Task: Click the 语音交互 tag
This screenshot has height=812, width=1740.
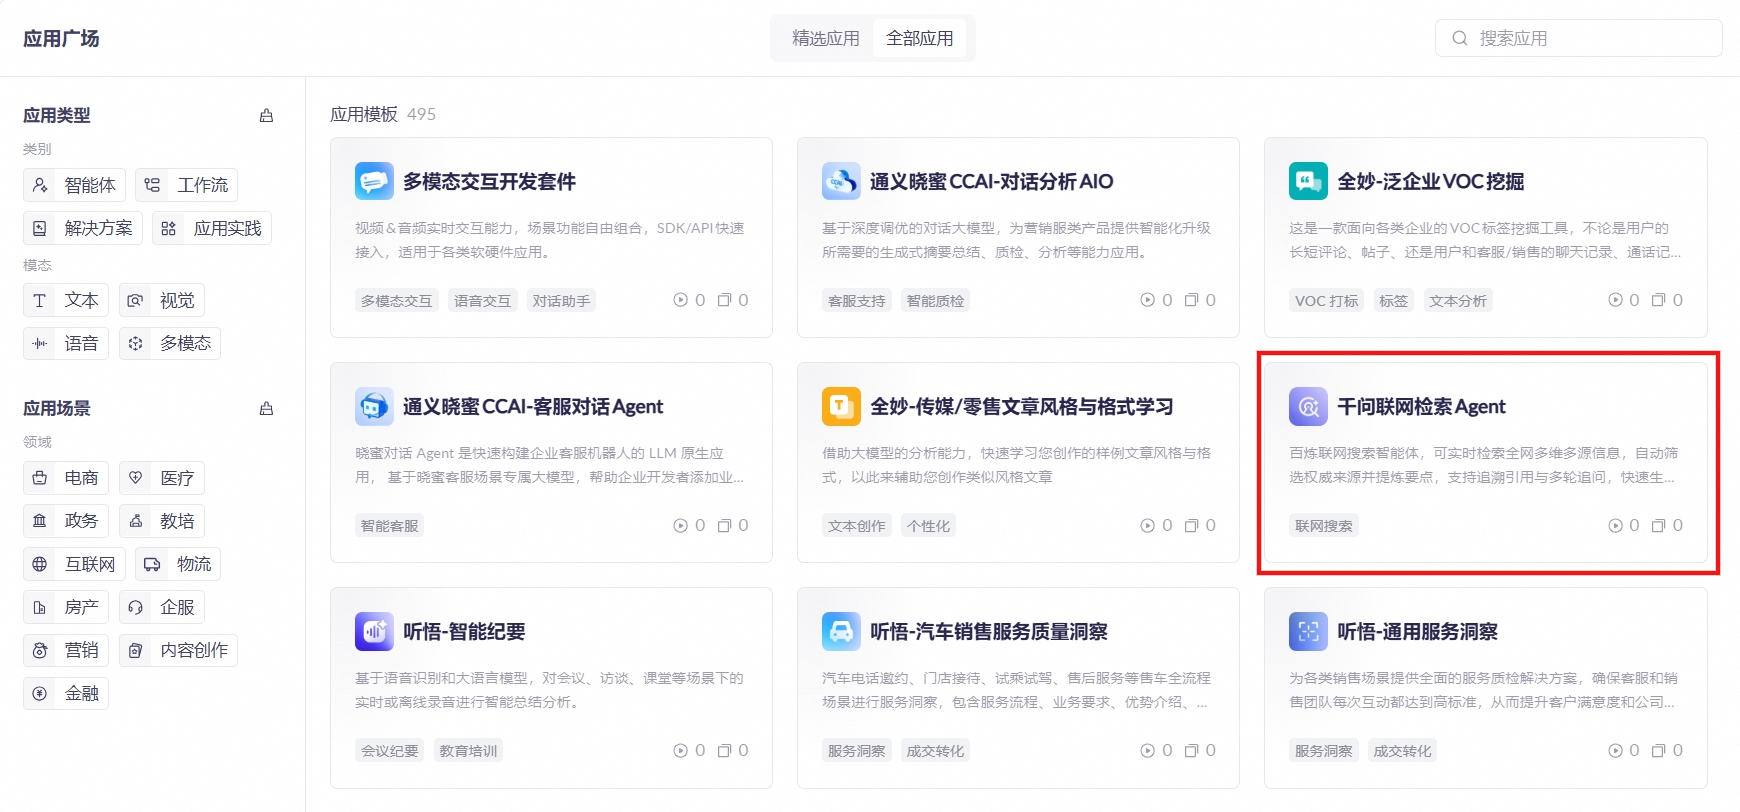Action: pyautogui.click(x=482, y=300)
